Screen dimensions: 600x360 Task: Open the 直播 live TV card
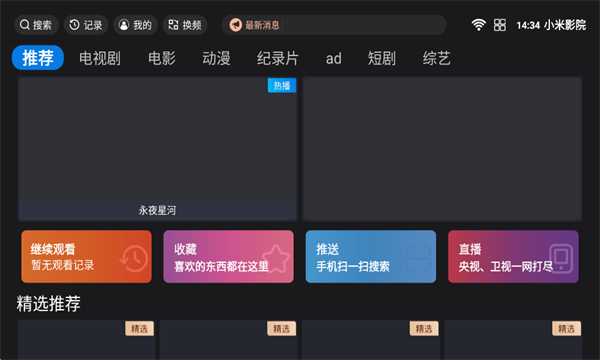513,257
